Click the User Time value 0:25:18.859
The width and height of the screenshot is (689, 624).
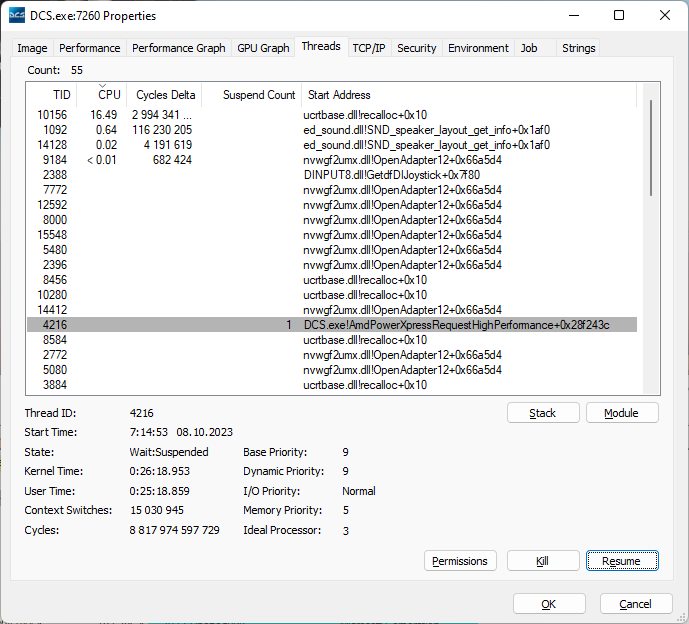tap(160, 491)
